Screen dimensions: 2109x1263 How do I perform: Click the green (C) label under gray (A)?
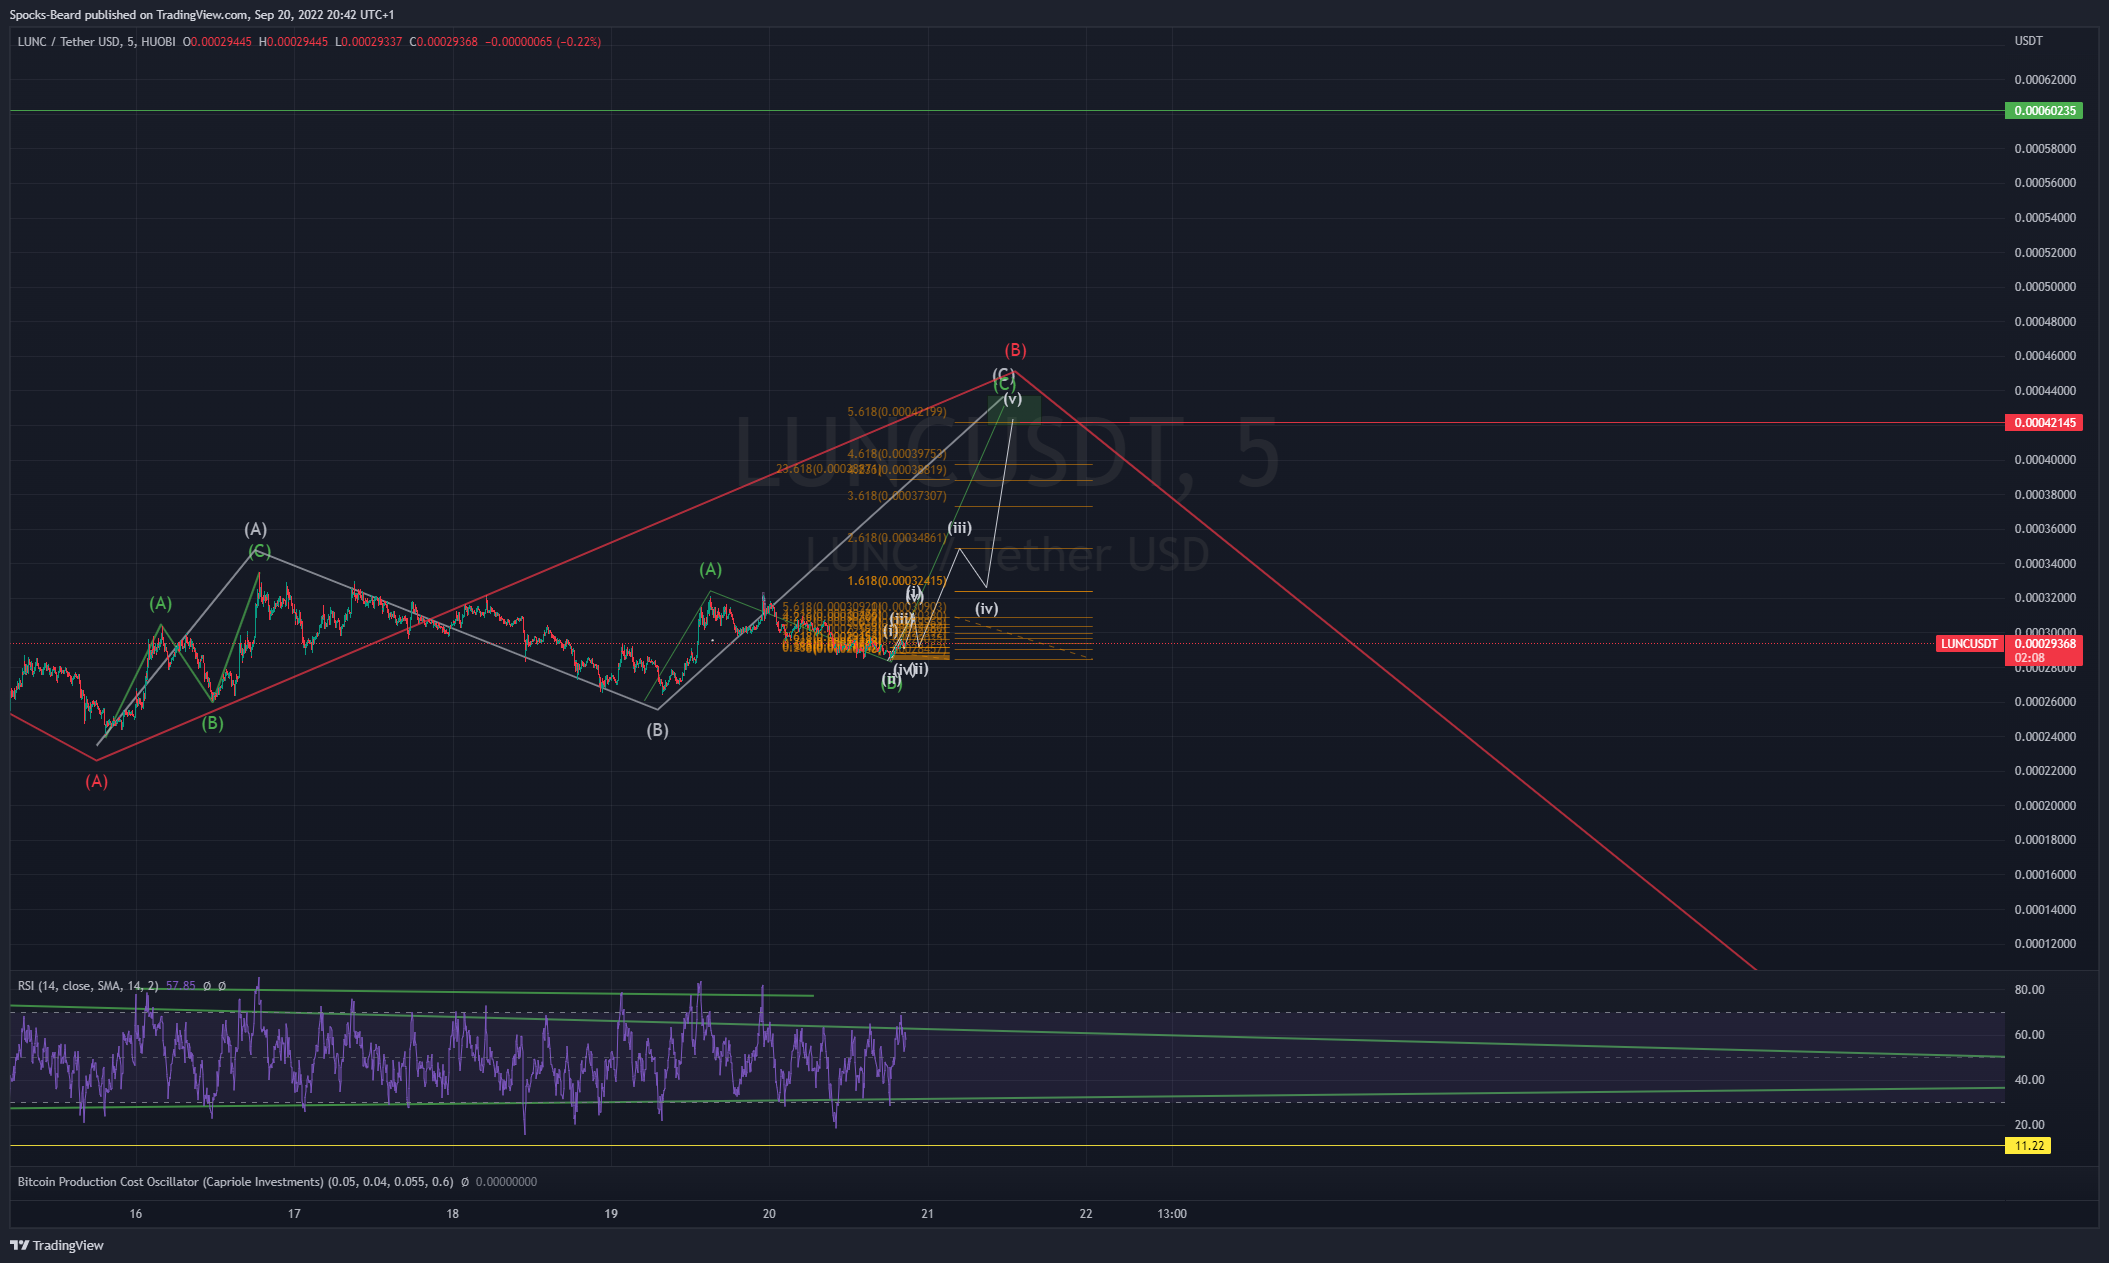259,552
